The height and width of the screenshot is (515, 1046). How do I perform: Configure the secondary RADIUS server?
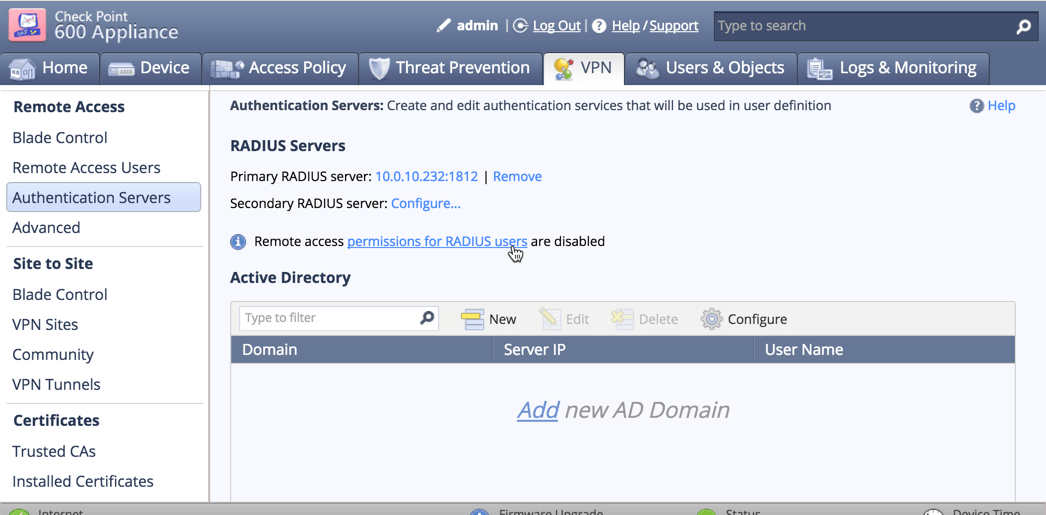(x=425, y=203)
